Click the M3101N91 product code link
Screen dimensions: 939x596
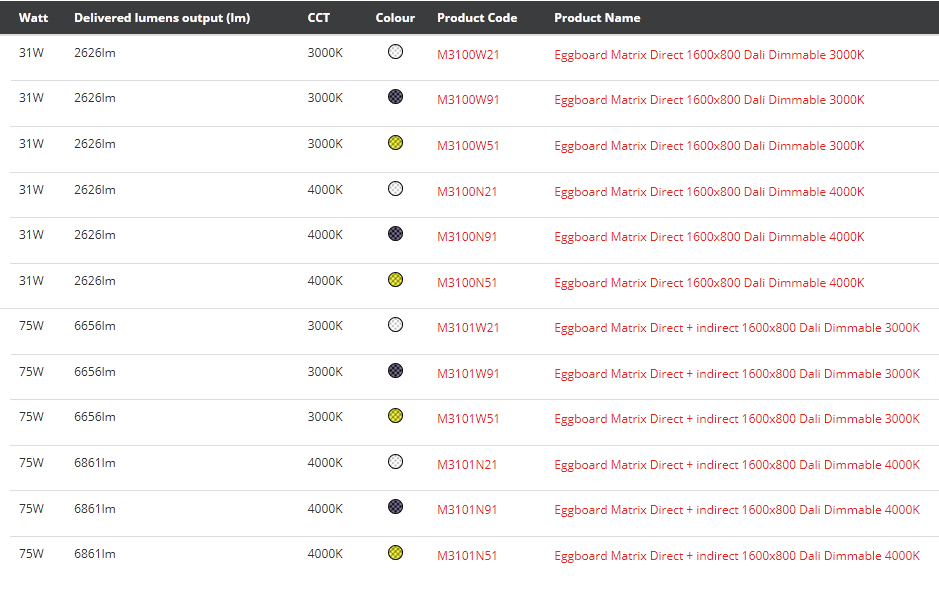(x=468, y=510)
